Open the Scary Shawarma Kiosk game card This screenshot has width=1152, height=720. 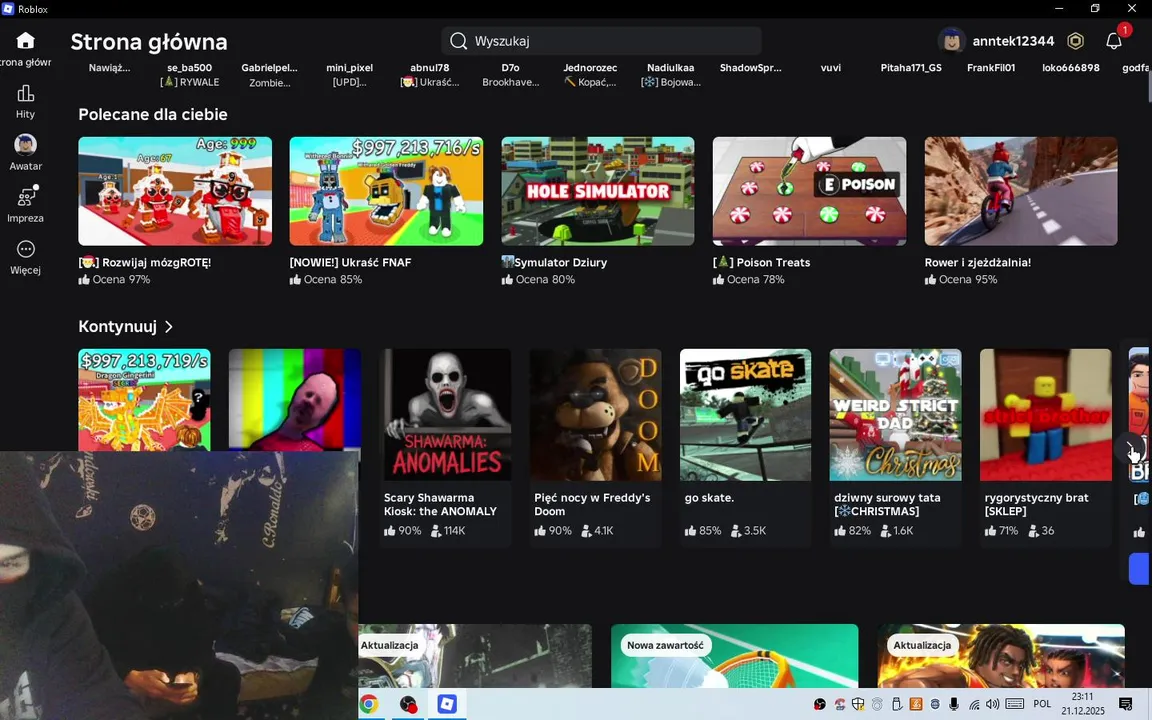(445, 446)
